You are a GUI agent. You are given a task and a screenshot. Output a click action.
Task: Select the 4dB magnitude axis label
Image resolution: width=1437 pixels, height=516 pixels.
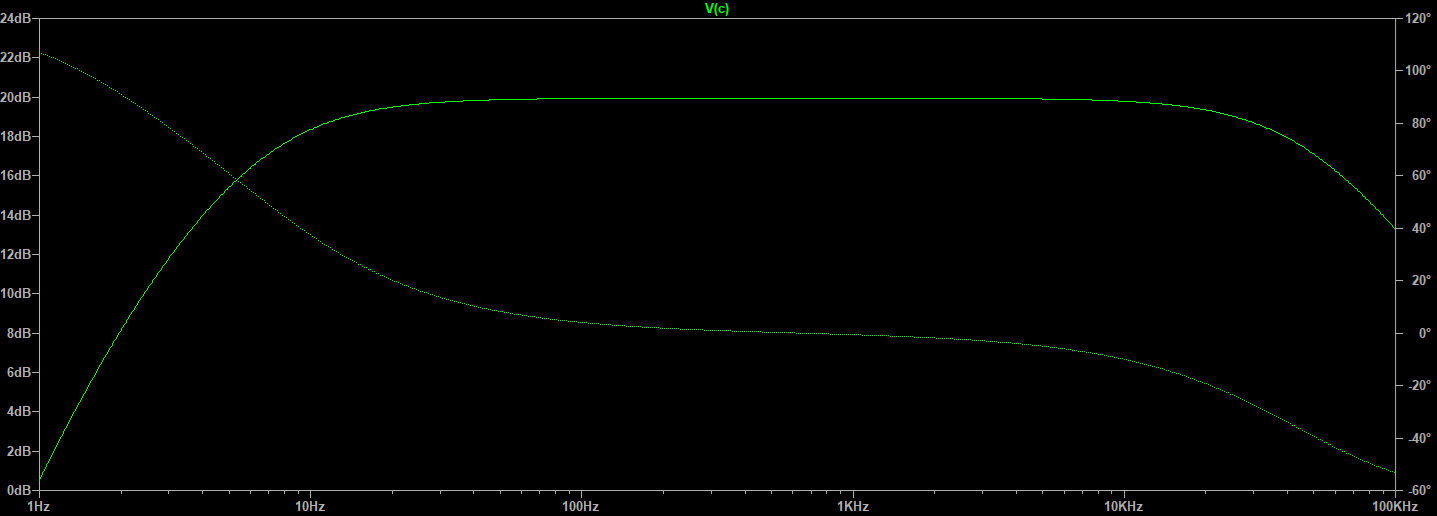point(19,412)
